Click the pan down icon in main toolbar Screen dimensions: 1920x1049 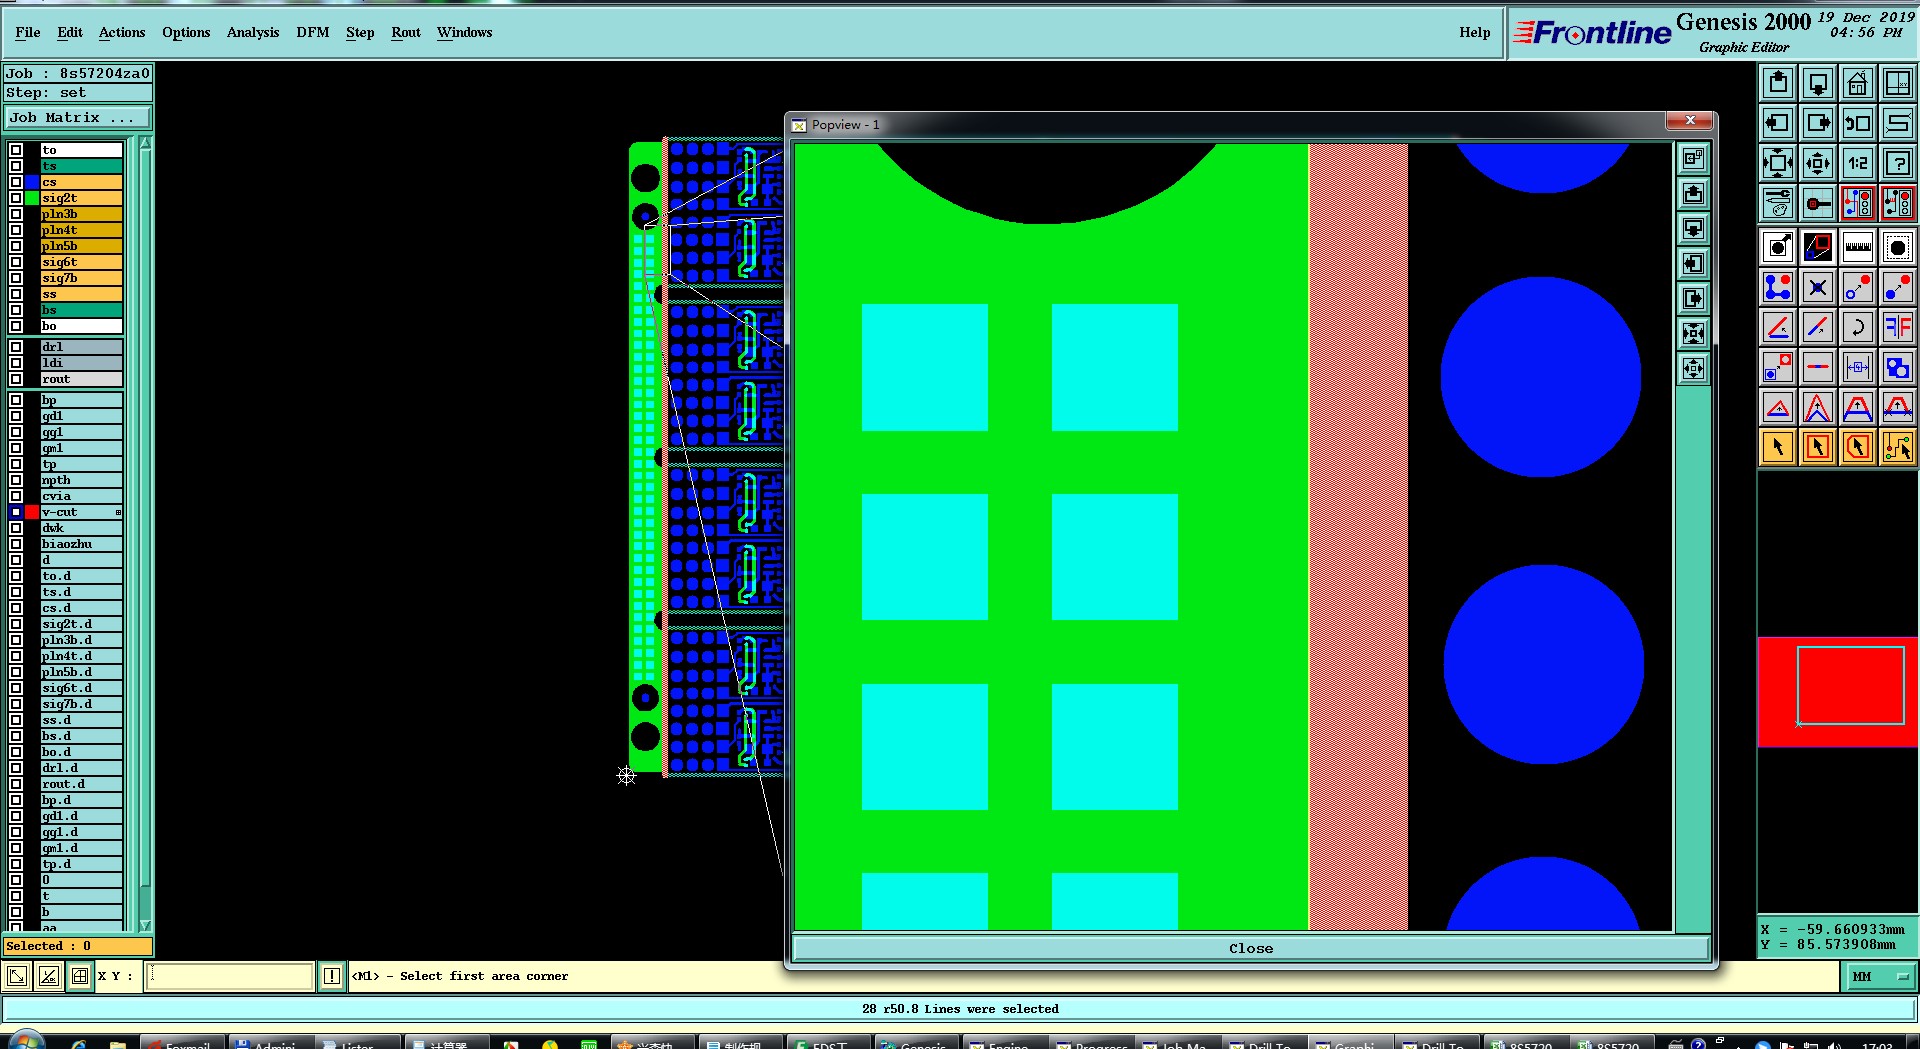[1818, 83]
